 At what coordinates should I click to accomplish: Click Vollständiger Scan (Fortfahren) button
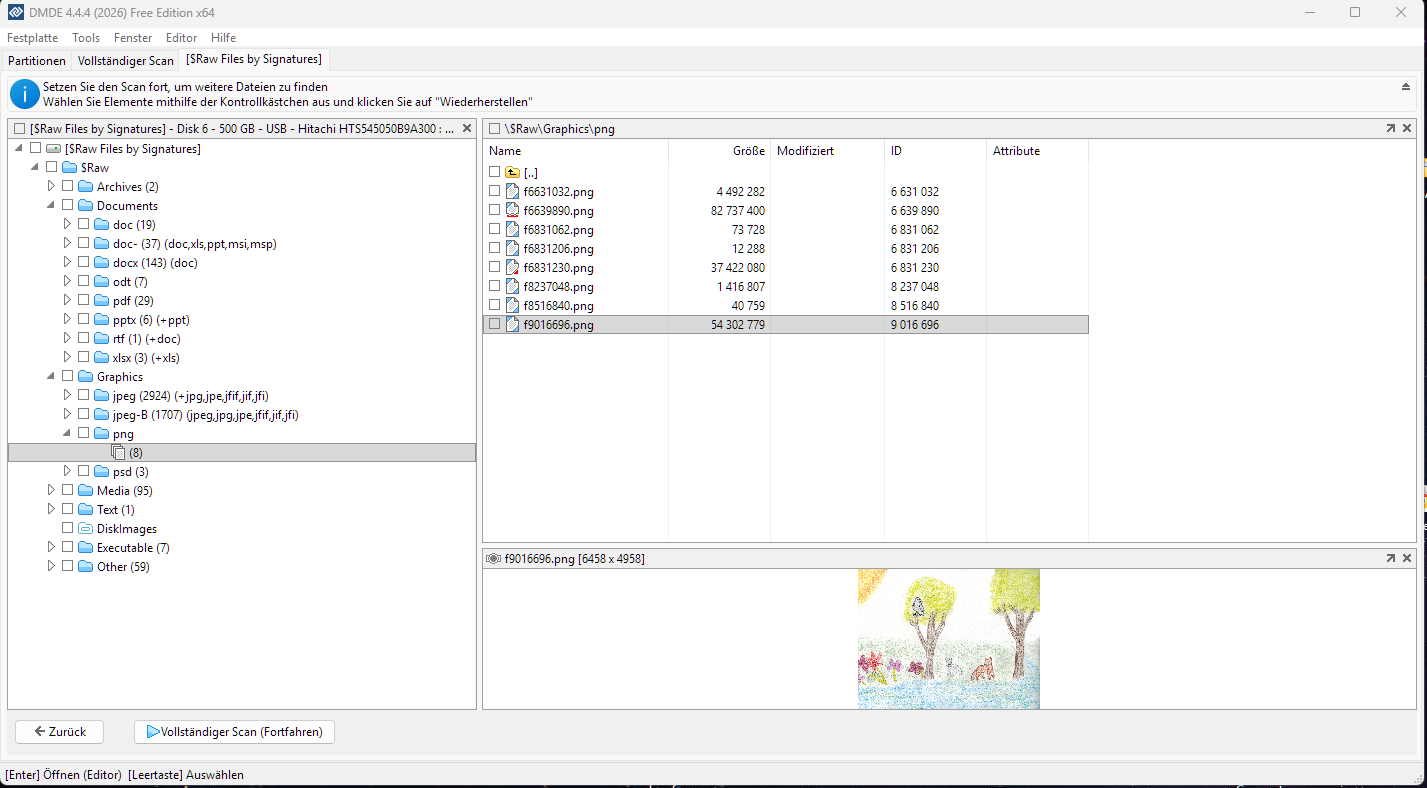(x=234, y=732)
